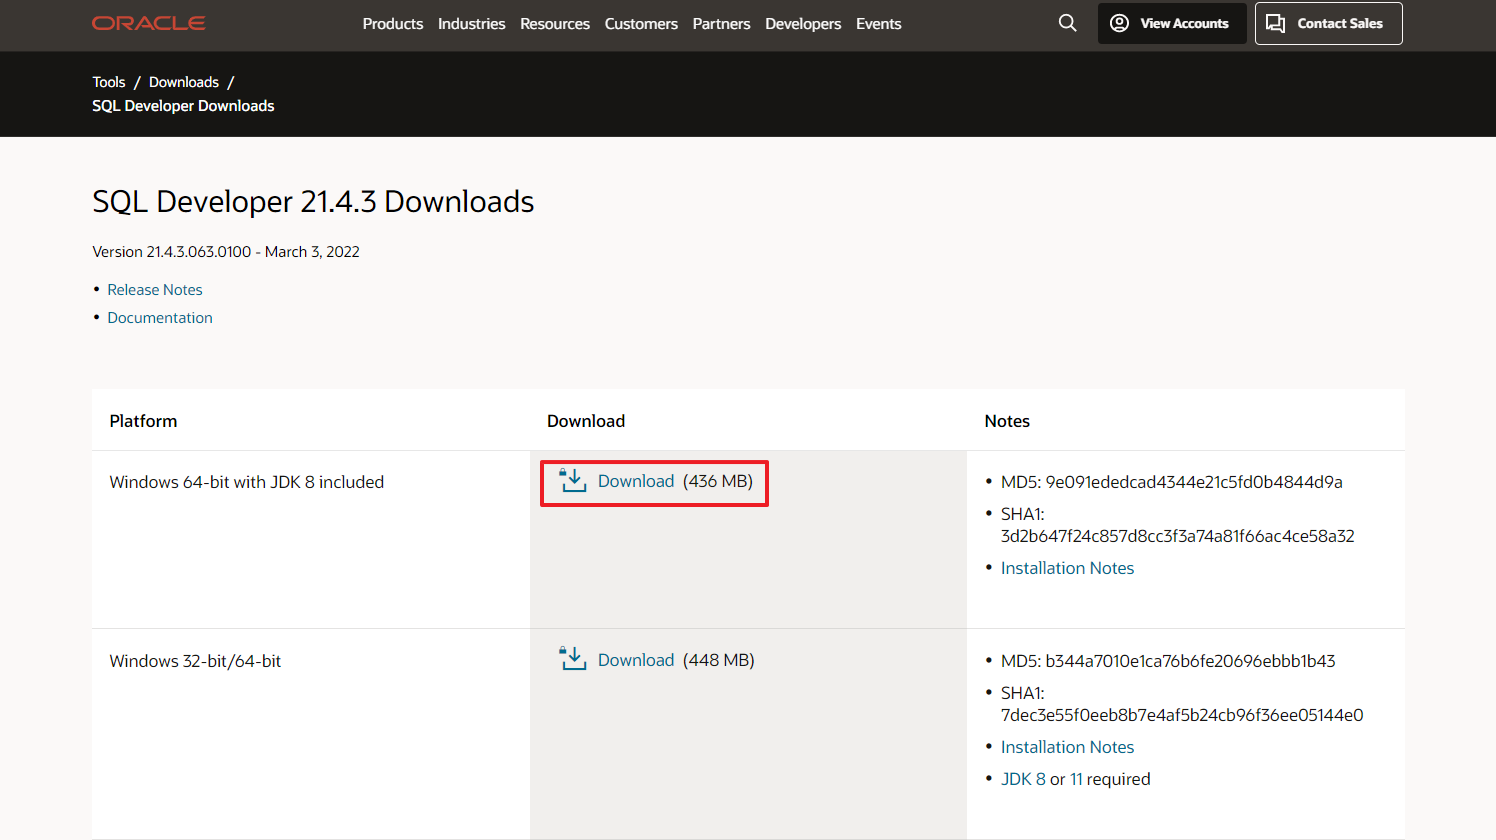The height and width of the screenshot is (840, 1496).
Task: Open the Partners menu
Action: click(x=721, y=24)
